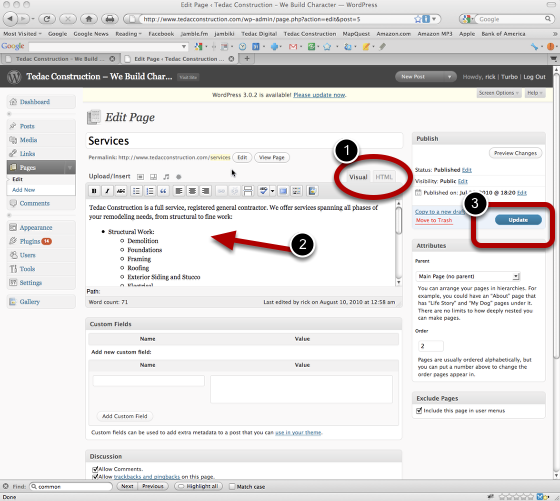Image resolution: width=560 pixels, height=501 pixels.
Task: Click Add Custom Field button
Action: tap(125, 416)
